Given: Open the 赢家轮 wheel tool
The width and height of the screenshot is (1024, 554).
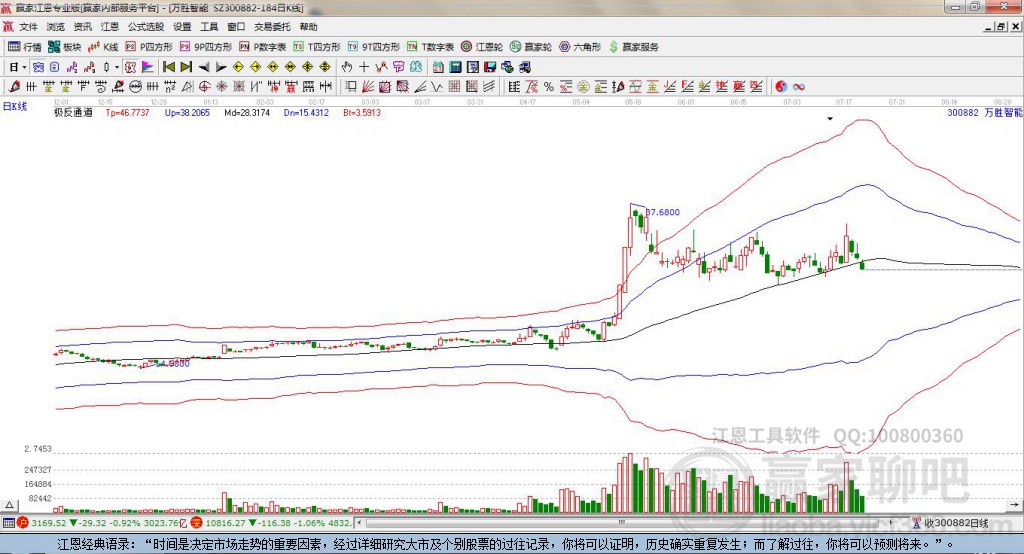Looking at the screenshot, I should tap(531, 47).
